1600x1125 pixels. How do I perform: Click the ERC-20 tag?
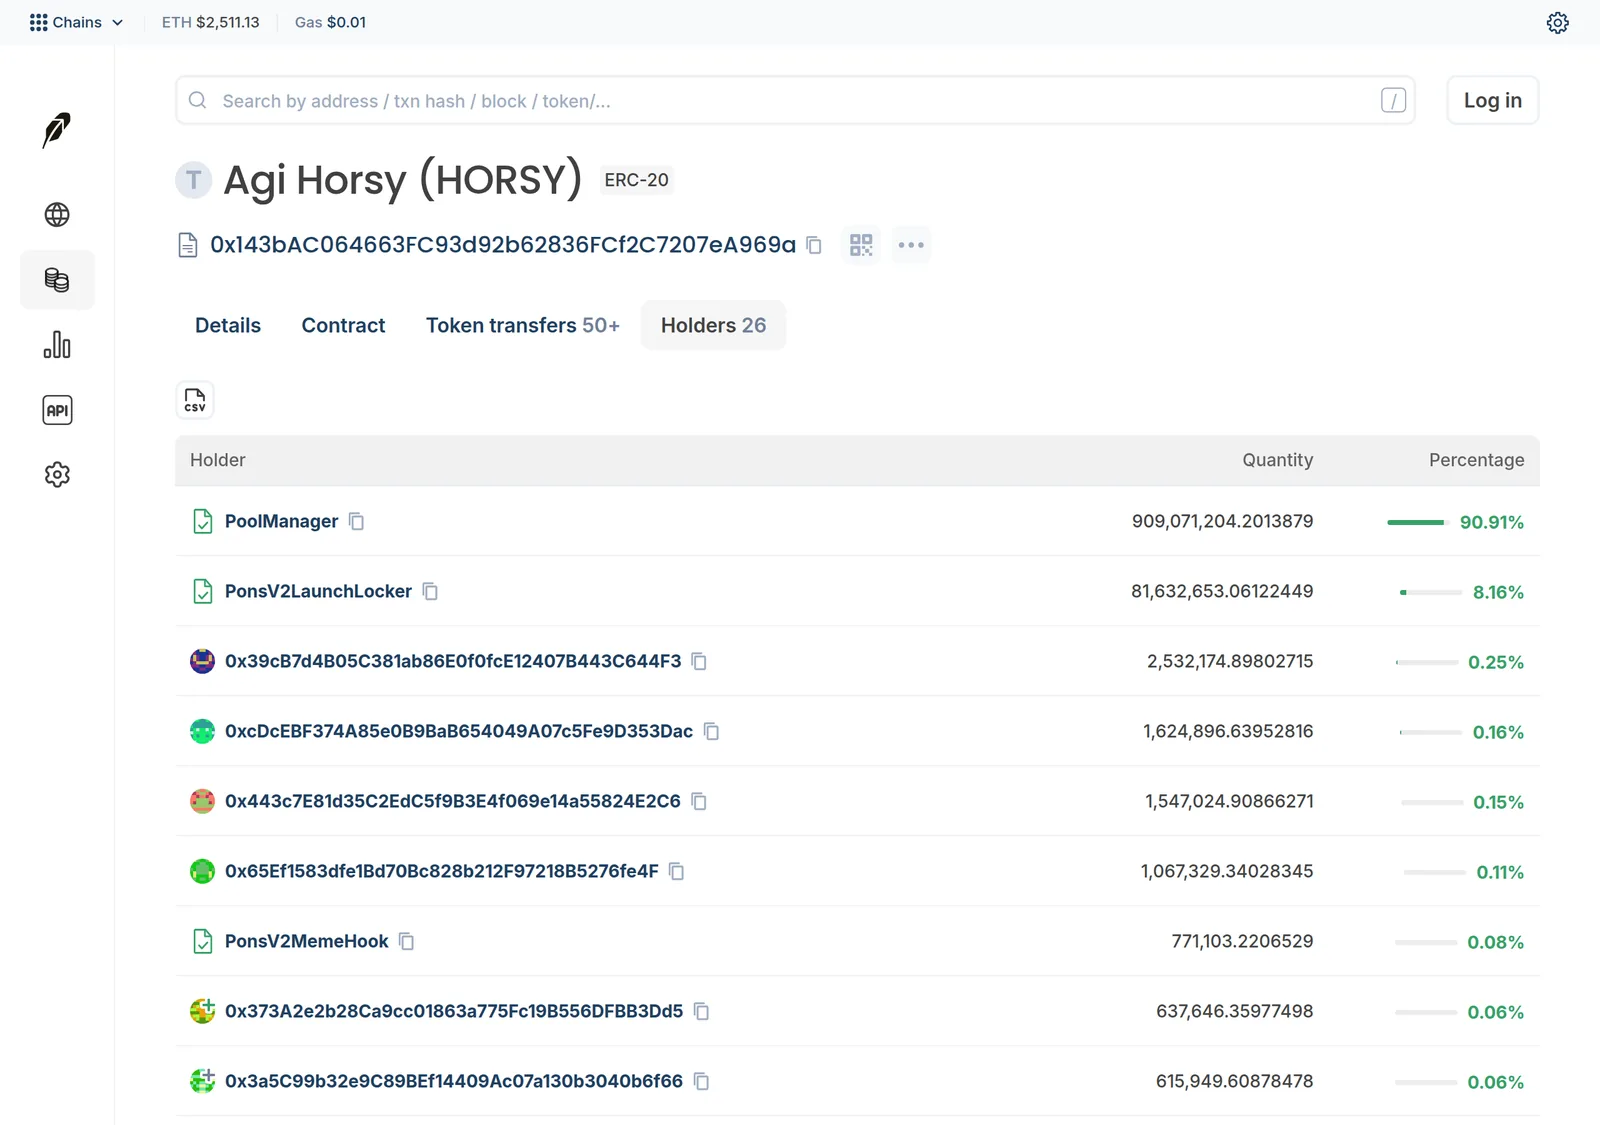[x=636, y=180]
